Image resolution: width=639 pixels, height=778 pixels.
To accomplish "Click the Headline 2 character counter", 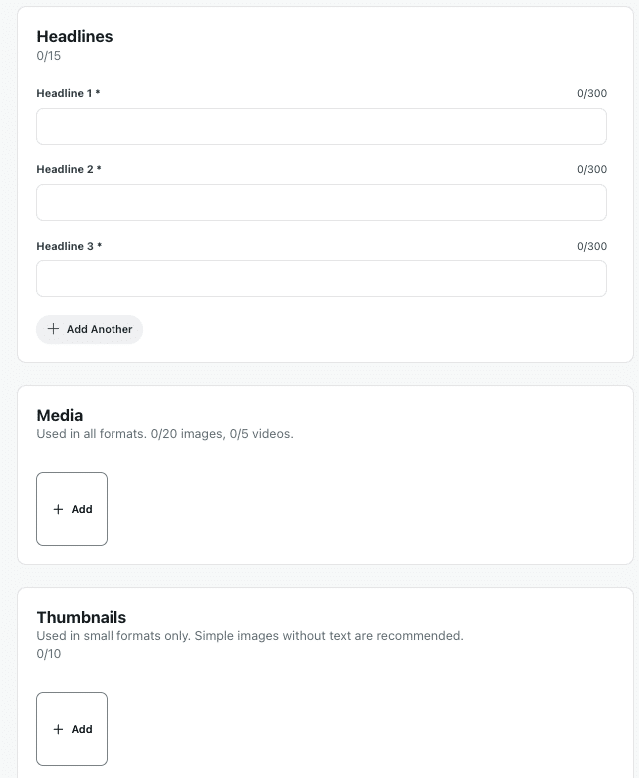I will (x=591, y=169).
